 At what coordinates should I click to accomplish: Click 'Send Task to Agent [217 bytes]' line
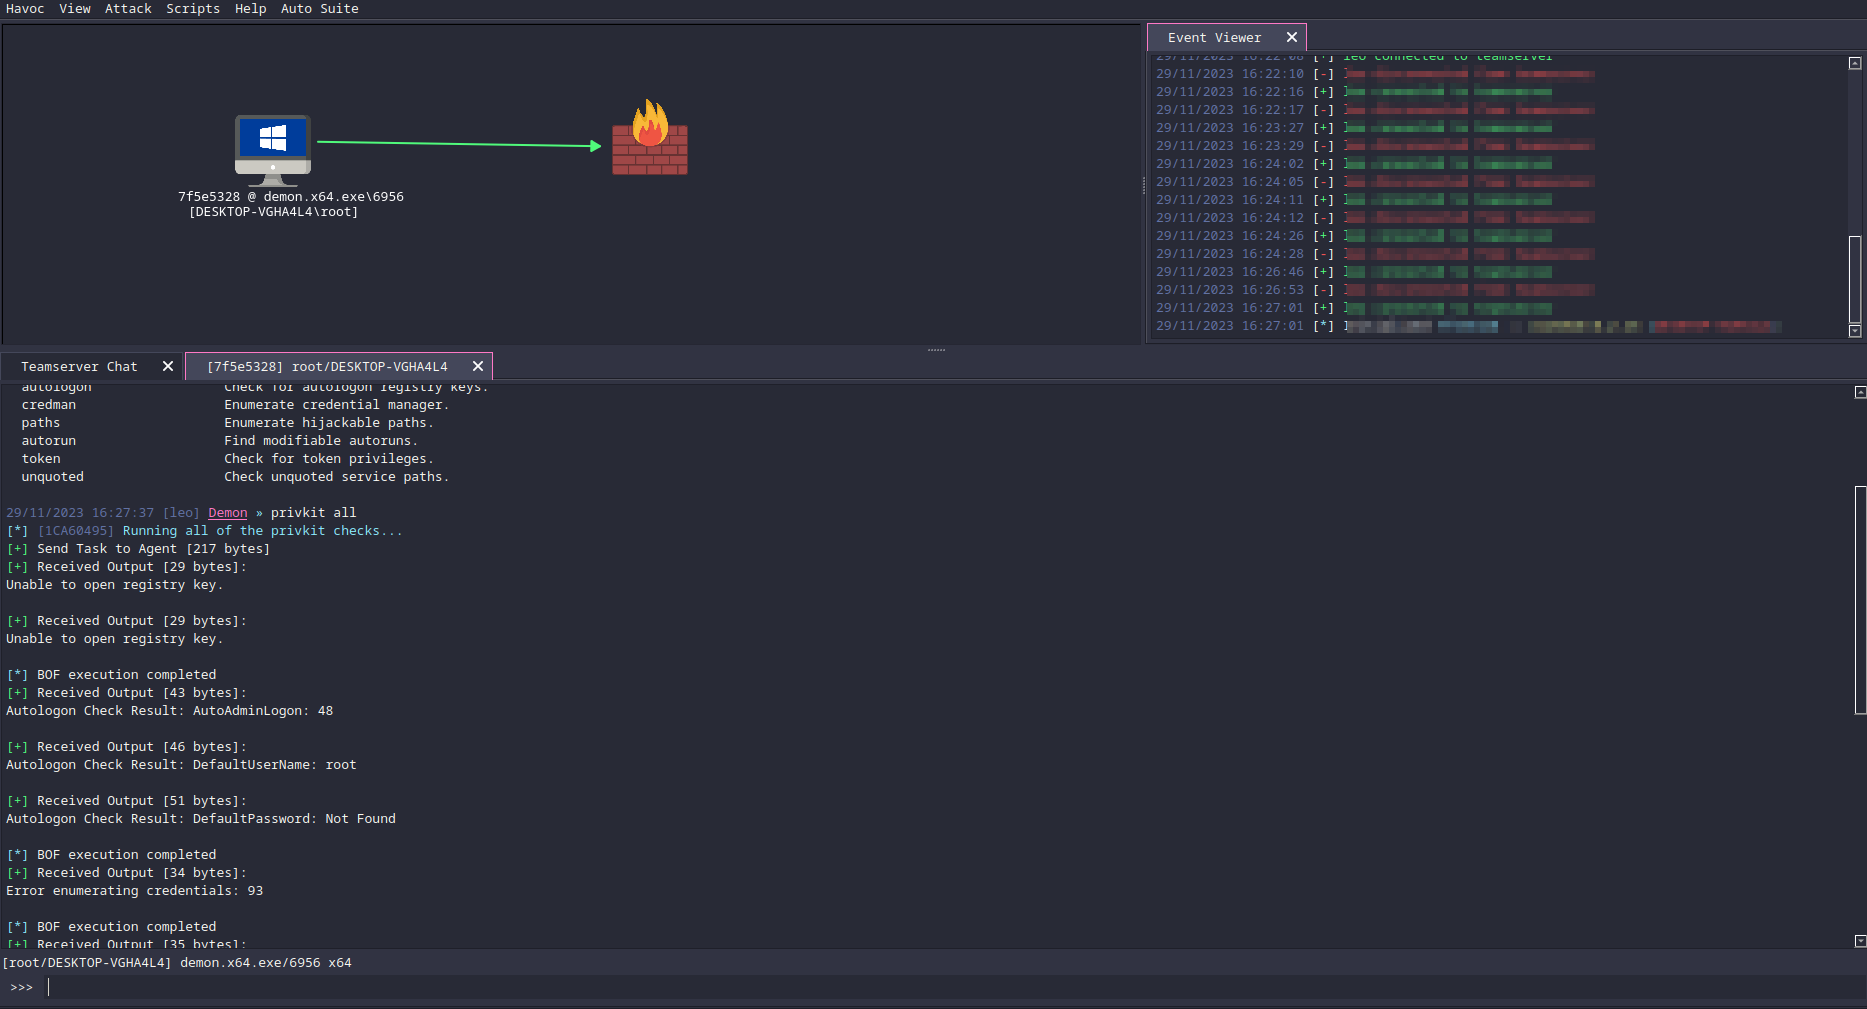coord(153,549)
